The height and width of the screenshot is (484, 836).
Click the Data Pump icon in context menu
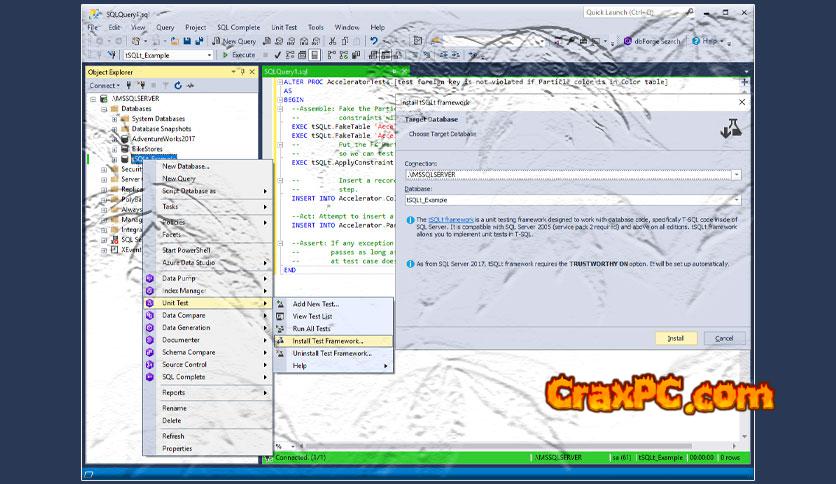(150, 278)
